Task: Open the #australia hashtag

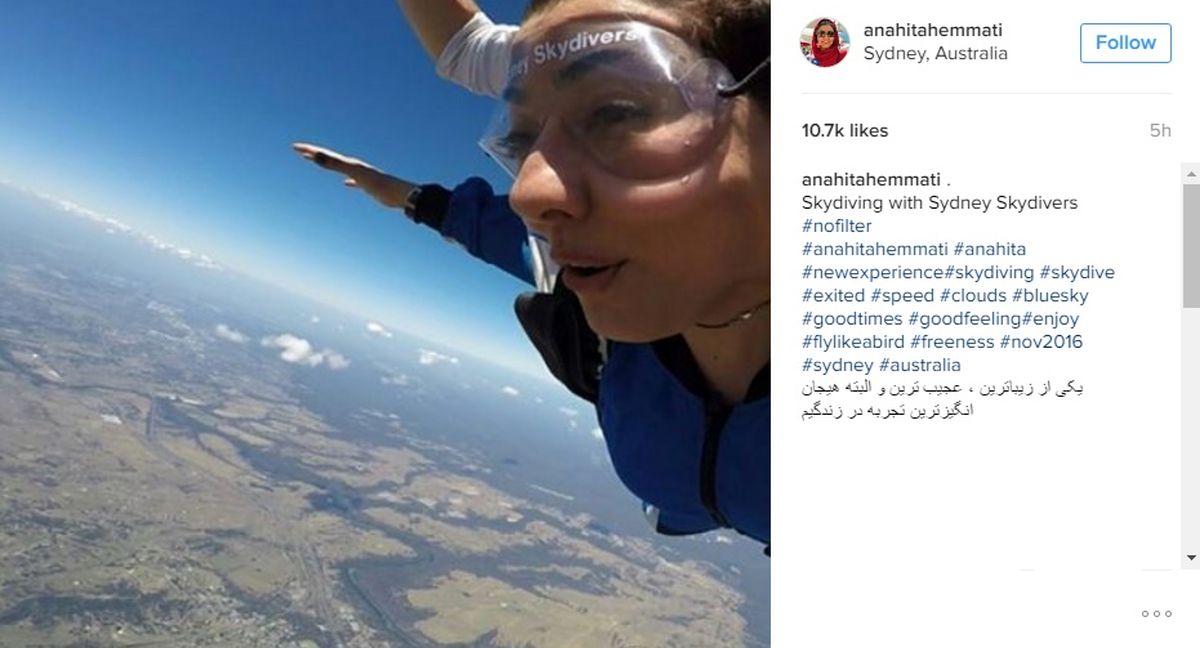Action: point(920,365)
